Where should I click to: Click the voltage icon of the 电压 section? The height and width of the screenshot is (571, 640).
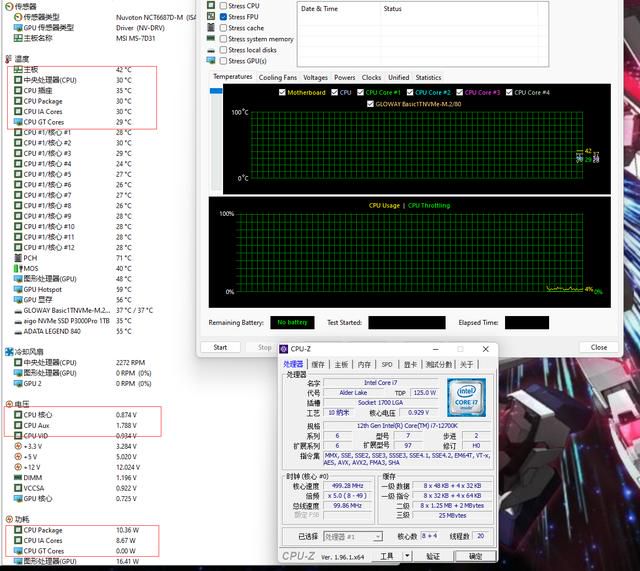[9, 404]
